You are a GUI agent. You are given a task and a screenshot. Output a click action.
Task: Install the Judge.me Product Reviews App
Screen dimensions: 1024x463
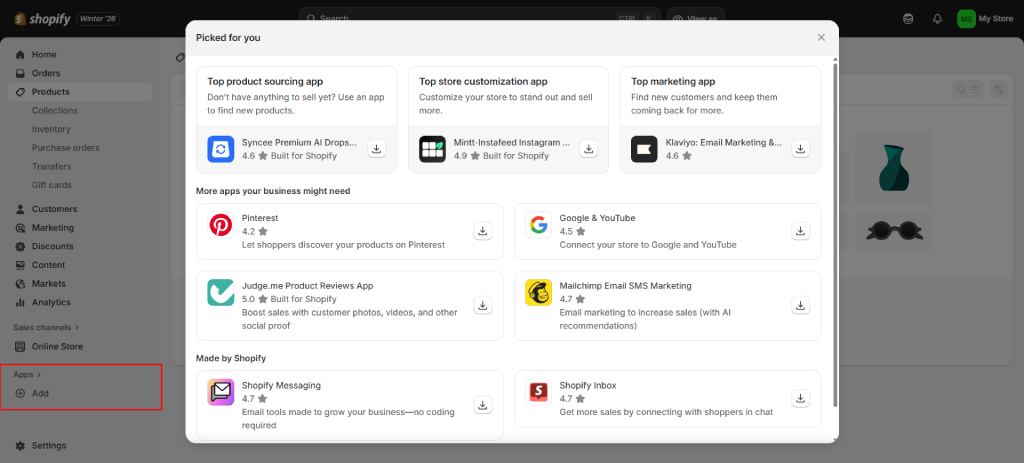483,306
